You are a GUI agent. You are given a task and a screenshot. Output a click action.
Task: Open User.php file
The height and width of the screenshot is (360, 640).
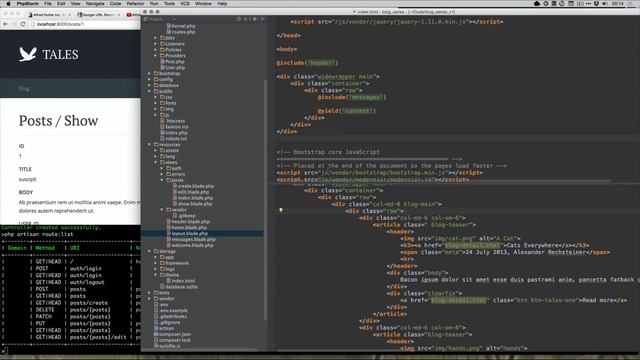(172, 67)
